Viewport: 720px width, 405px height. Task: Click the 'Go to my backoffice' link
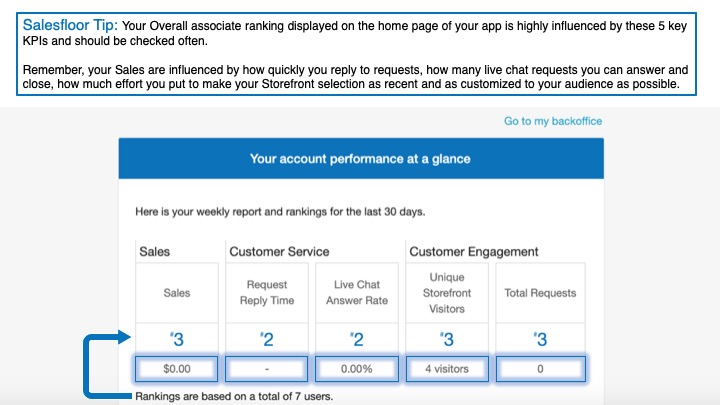(553, 121)
